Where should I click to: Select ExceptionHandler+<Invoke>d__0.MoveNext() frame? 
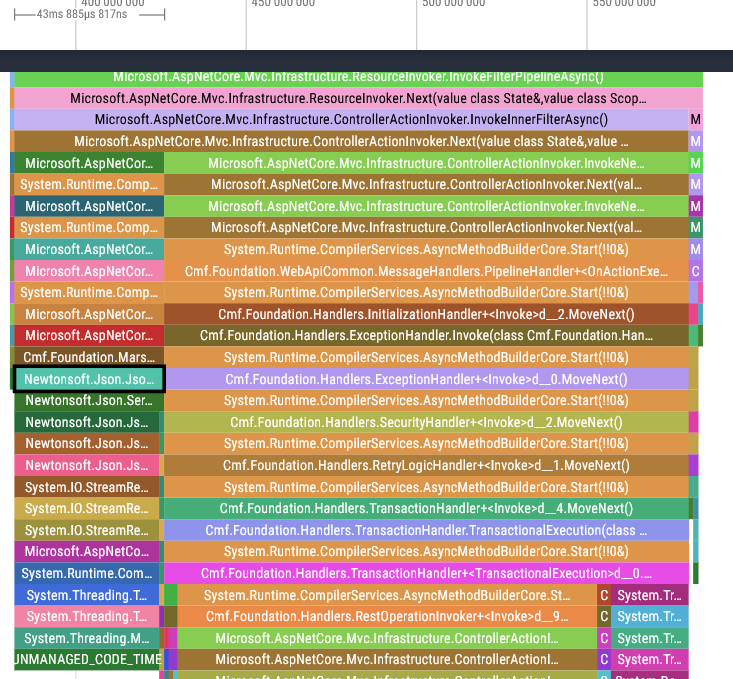click(x=426, y=379)
